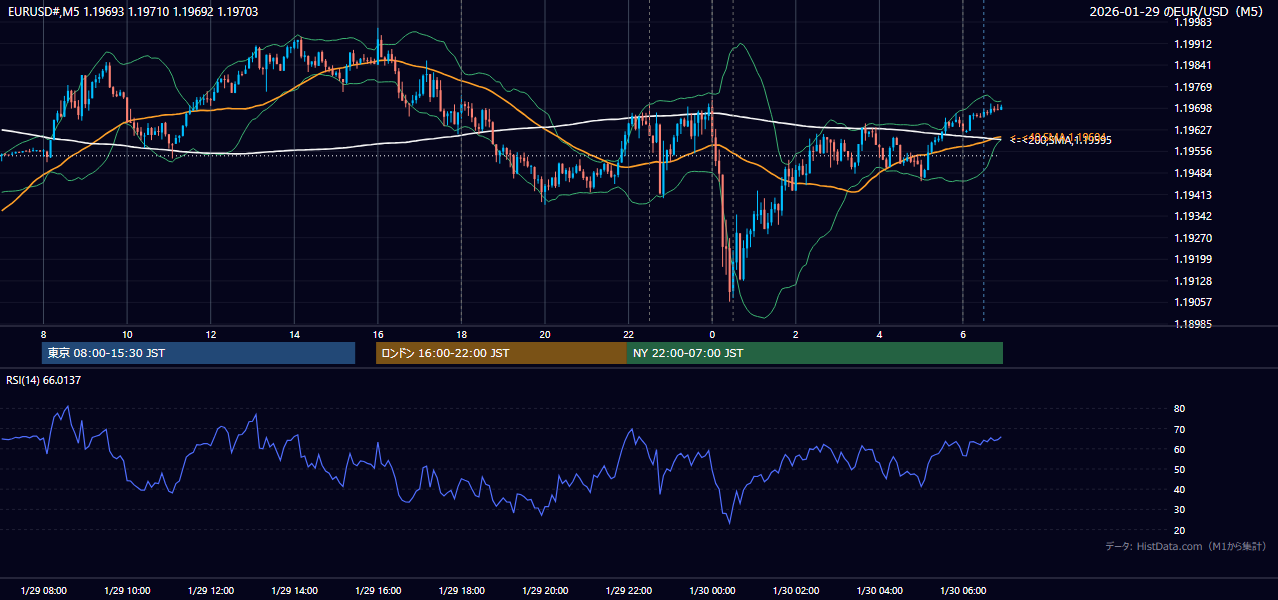Click hour label 10 under the price chart
This screenshot has width=1278, height=600.
point(127,334)
